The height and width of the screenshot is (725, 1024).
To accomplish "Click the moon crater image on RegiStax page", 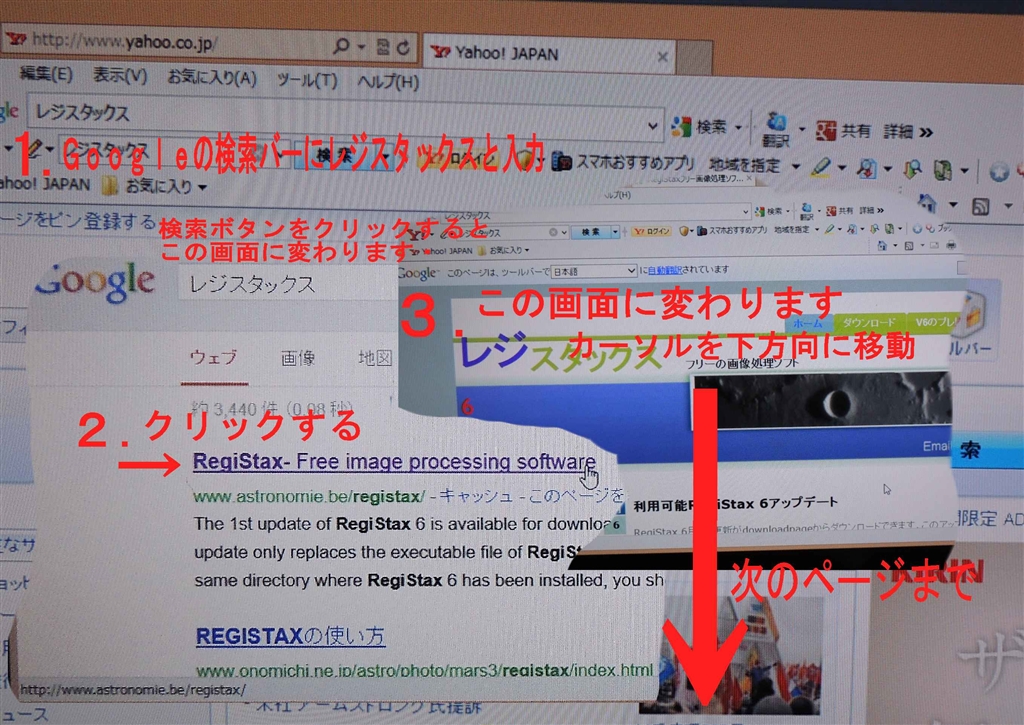I will click(822, 399).
